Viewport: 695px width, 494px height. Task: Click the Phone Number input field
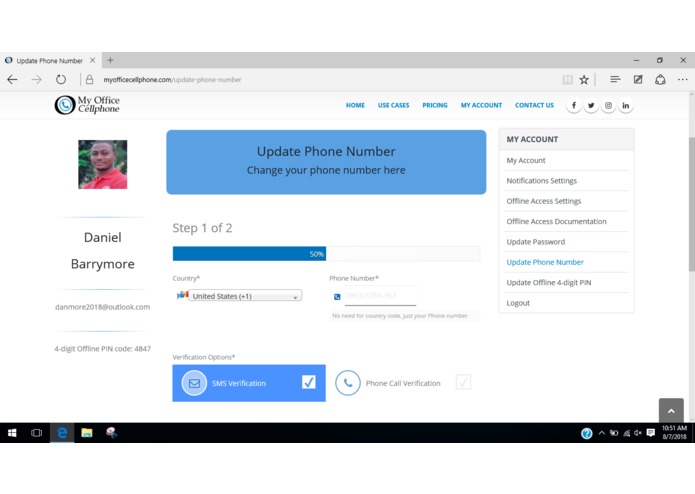point(380,296)
